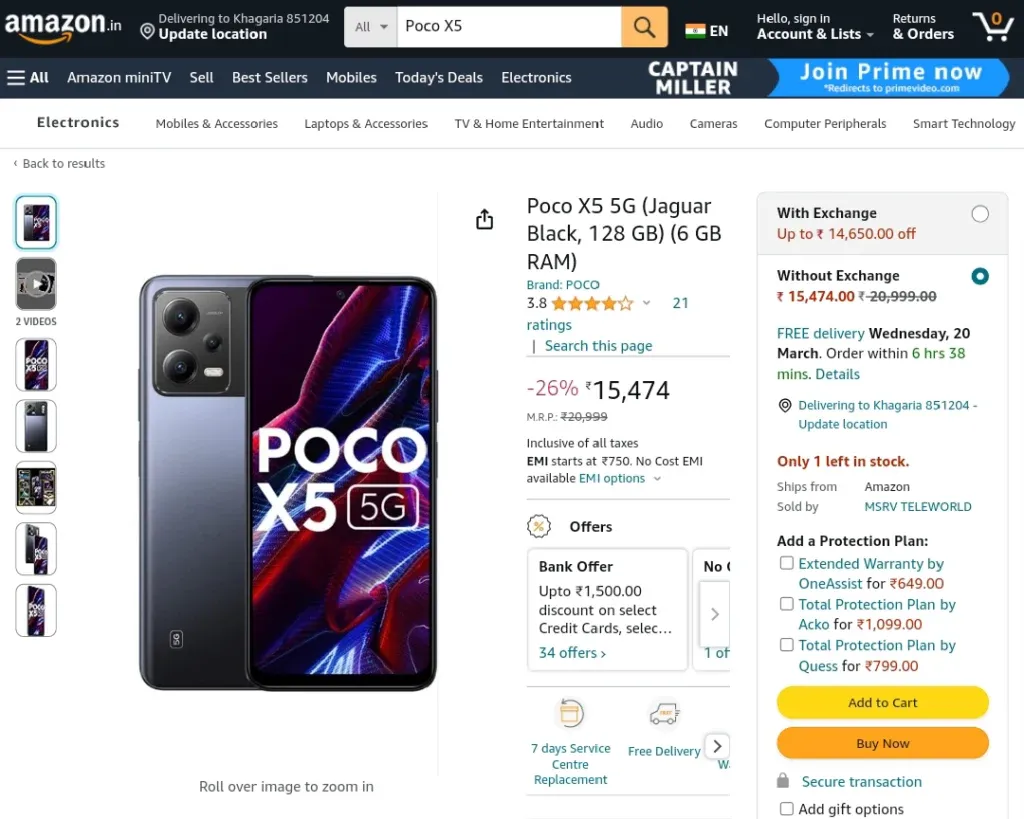Click the Amazon.in logo
Viewport: 1024px width, 819px height.
63,27
